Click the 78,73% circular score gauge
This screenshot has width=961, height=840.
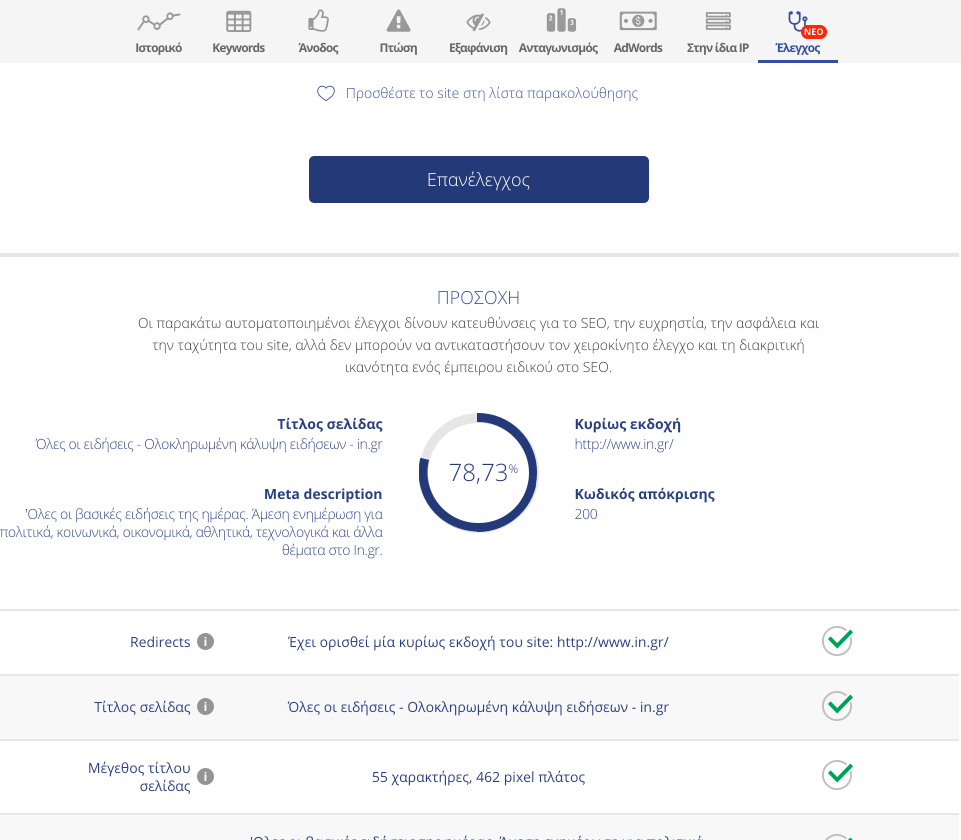(x=478, y=472)
